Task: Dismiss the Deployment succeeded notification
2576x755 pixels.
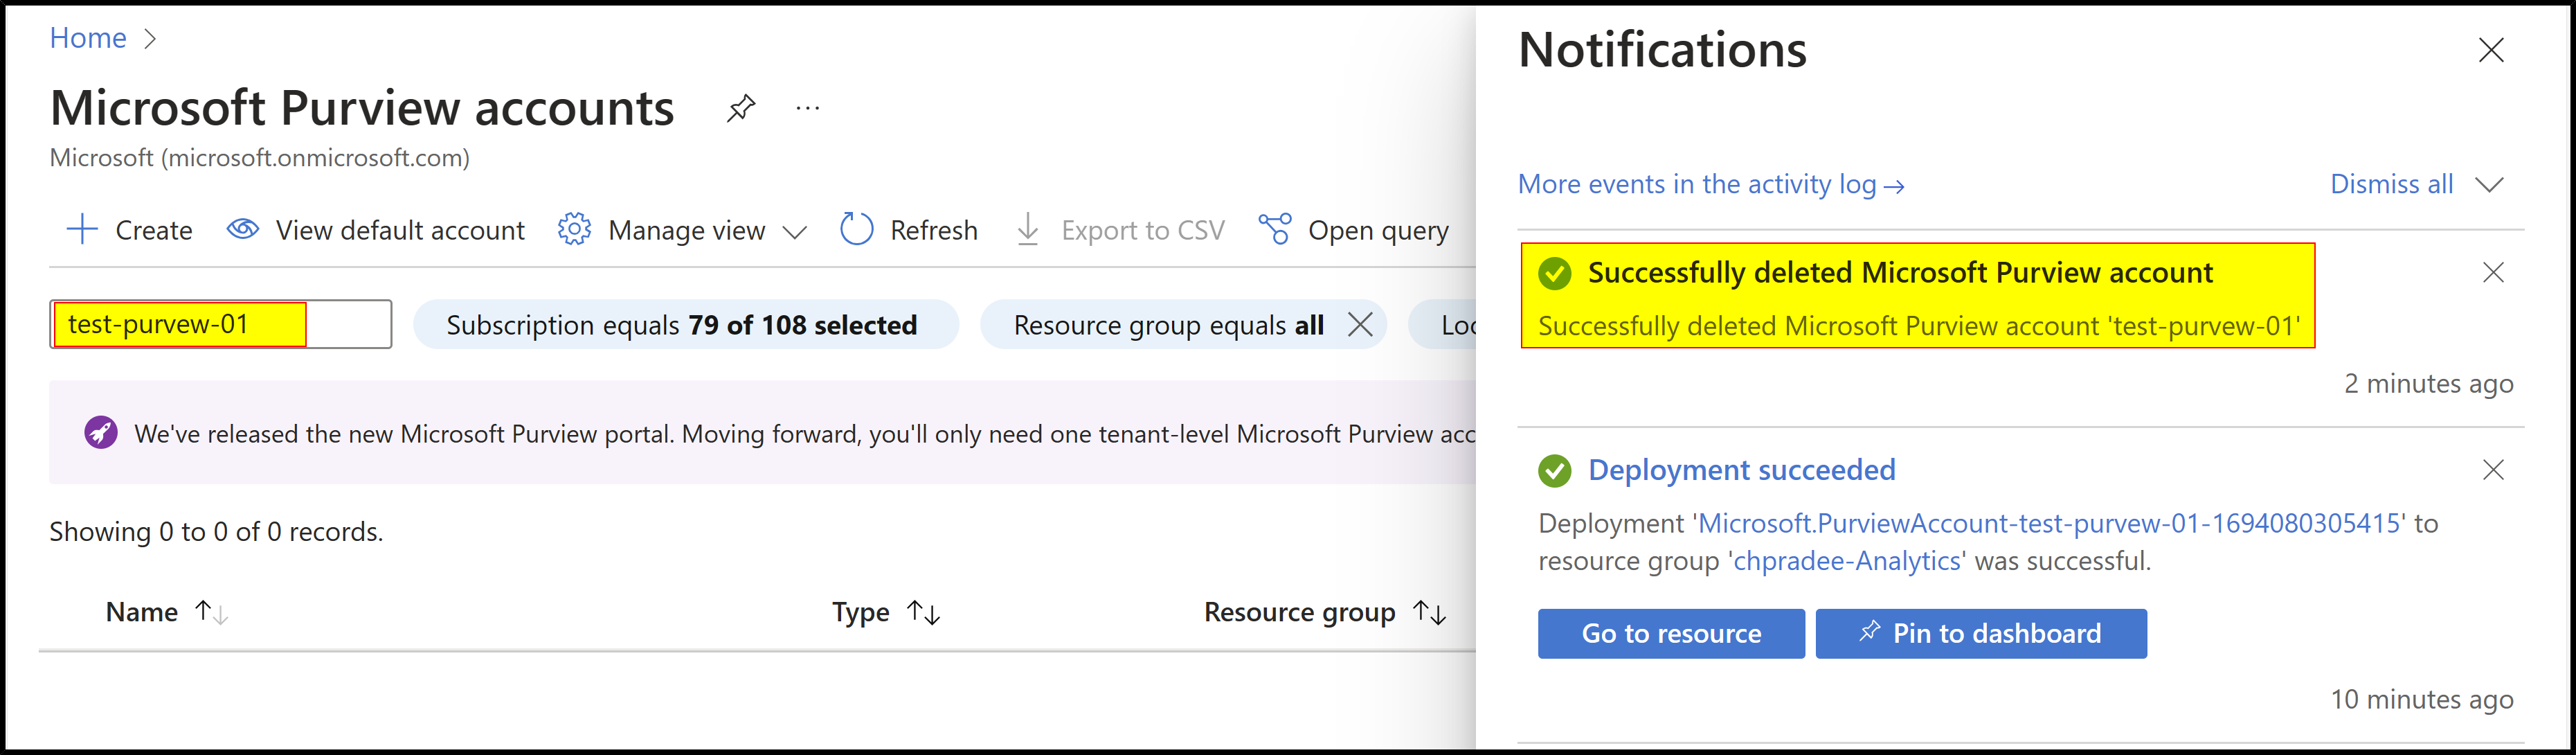Action: 2493,470
